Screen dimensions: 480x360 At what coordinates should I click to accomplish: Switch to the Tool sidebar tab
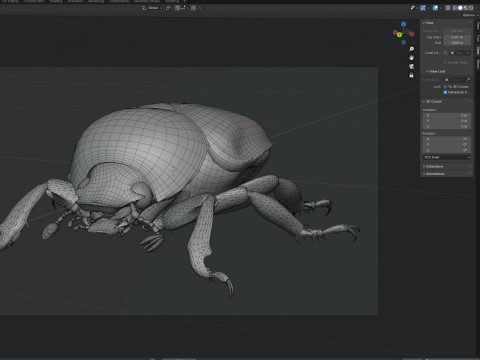[478, 39]
